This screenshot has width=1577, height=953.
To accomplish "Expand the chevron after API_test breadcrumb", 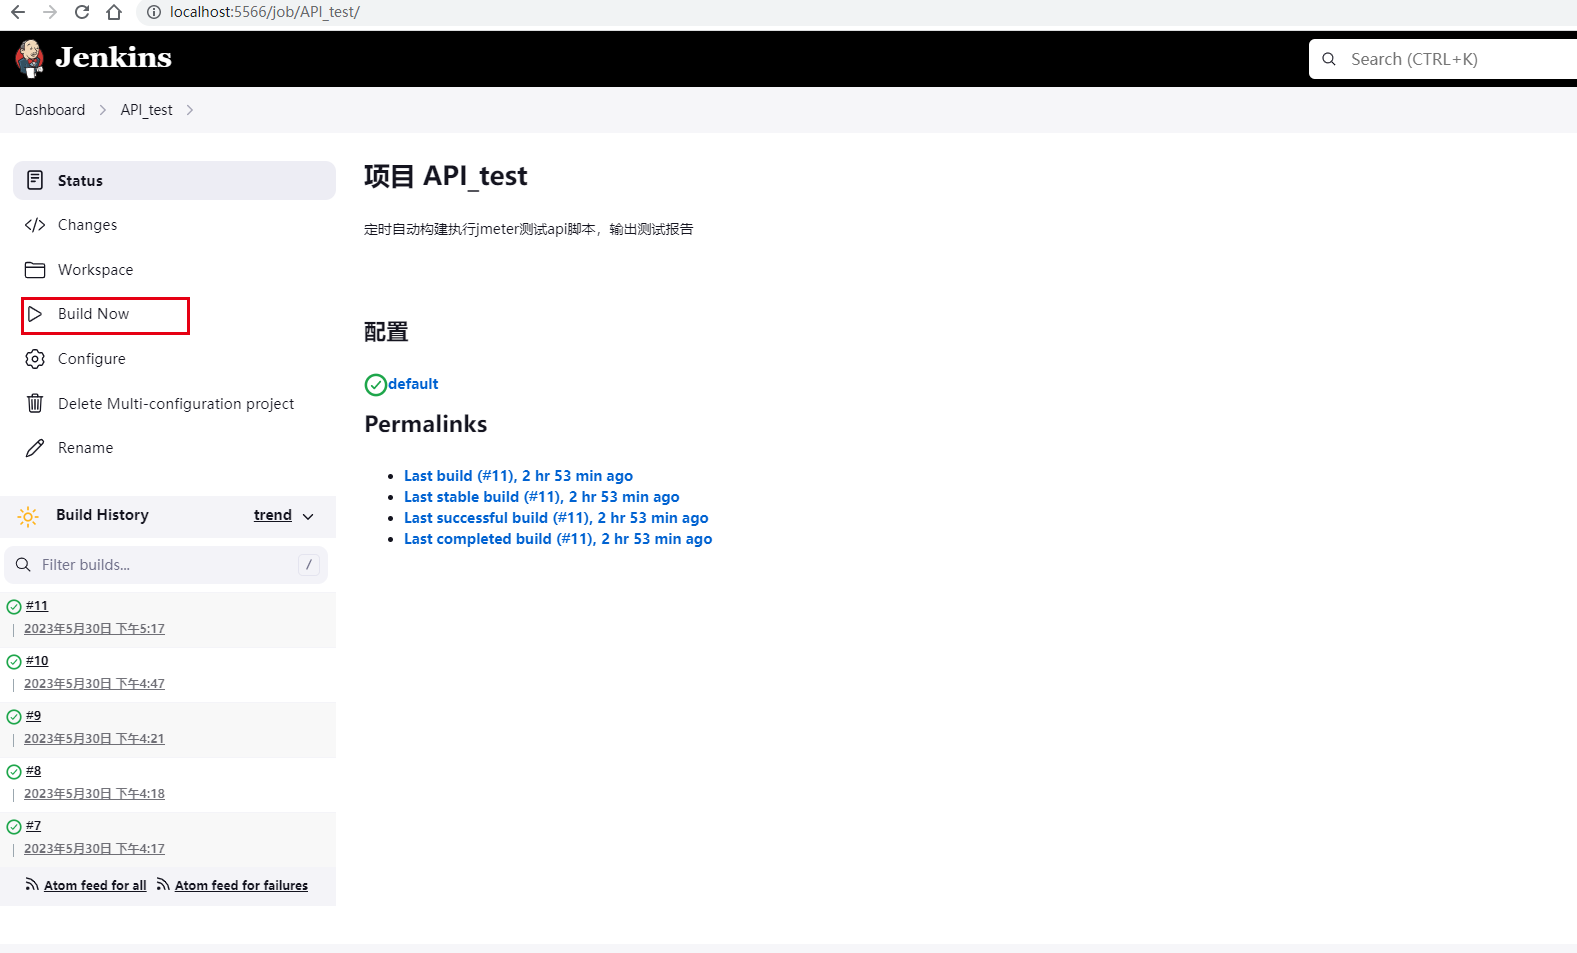I will [189, 110].
